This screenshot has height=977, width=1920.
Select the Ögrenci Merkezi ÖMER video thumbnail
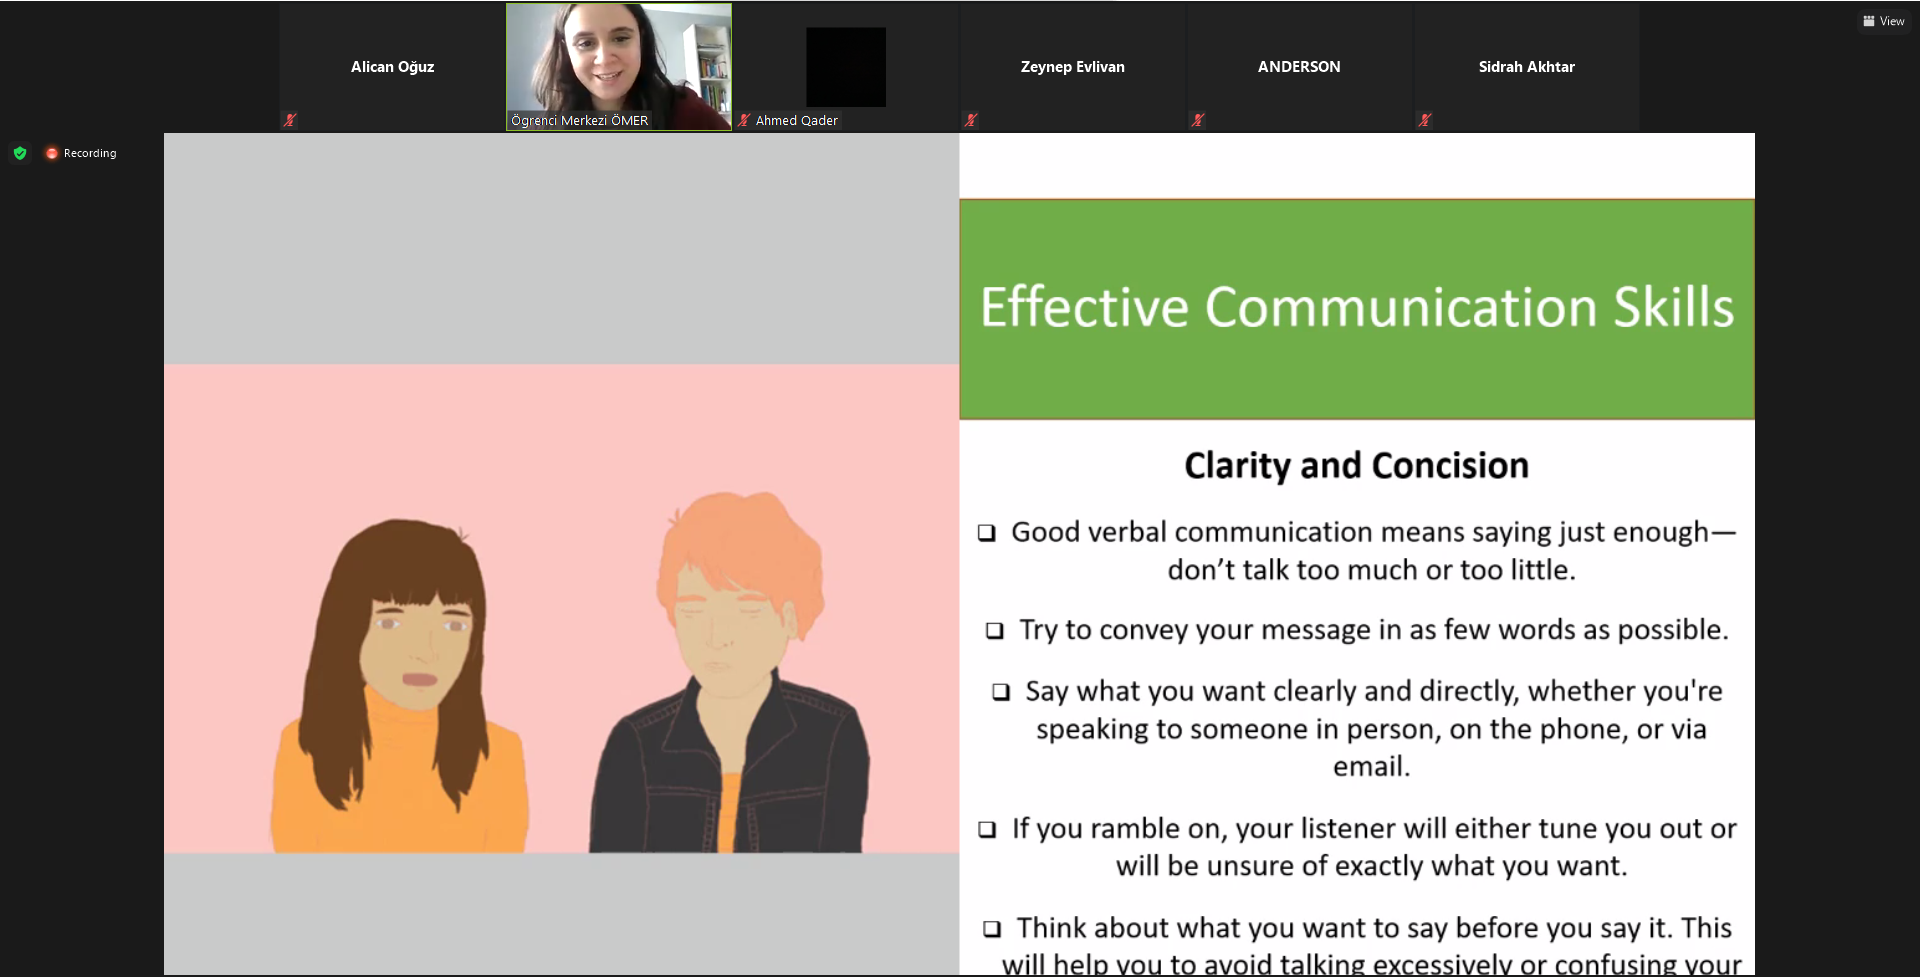pyautogui.click(x=618, y=60)
